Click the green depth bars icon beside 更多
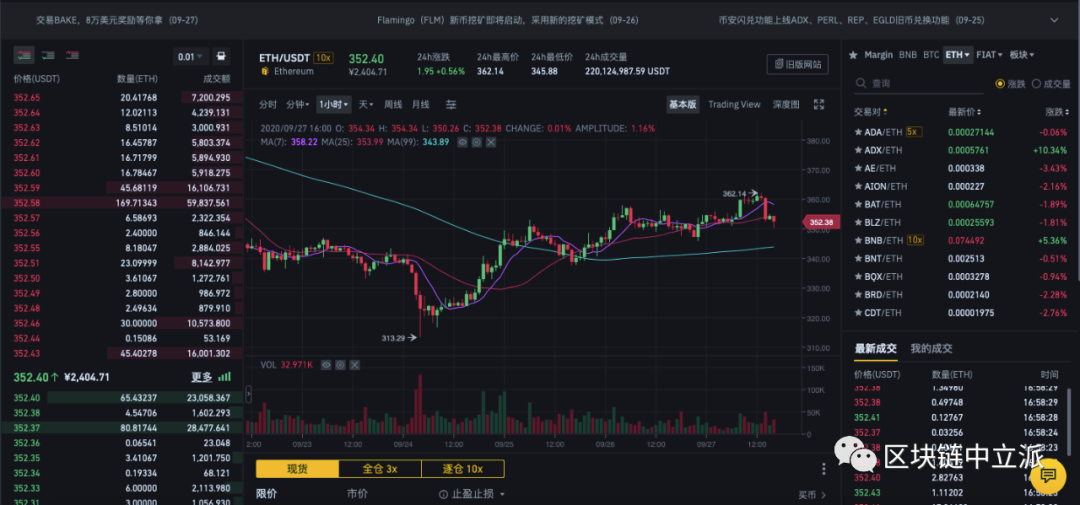Screen dimensions: 1080x505 tap(225, 378)
